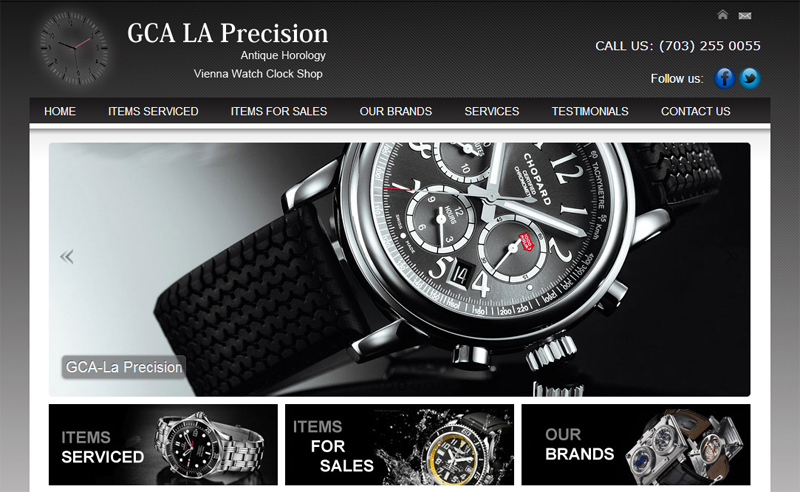Open the envelope email icon

745,16
